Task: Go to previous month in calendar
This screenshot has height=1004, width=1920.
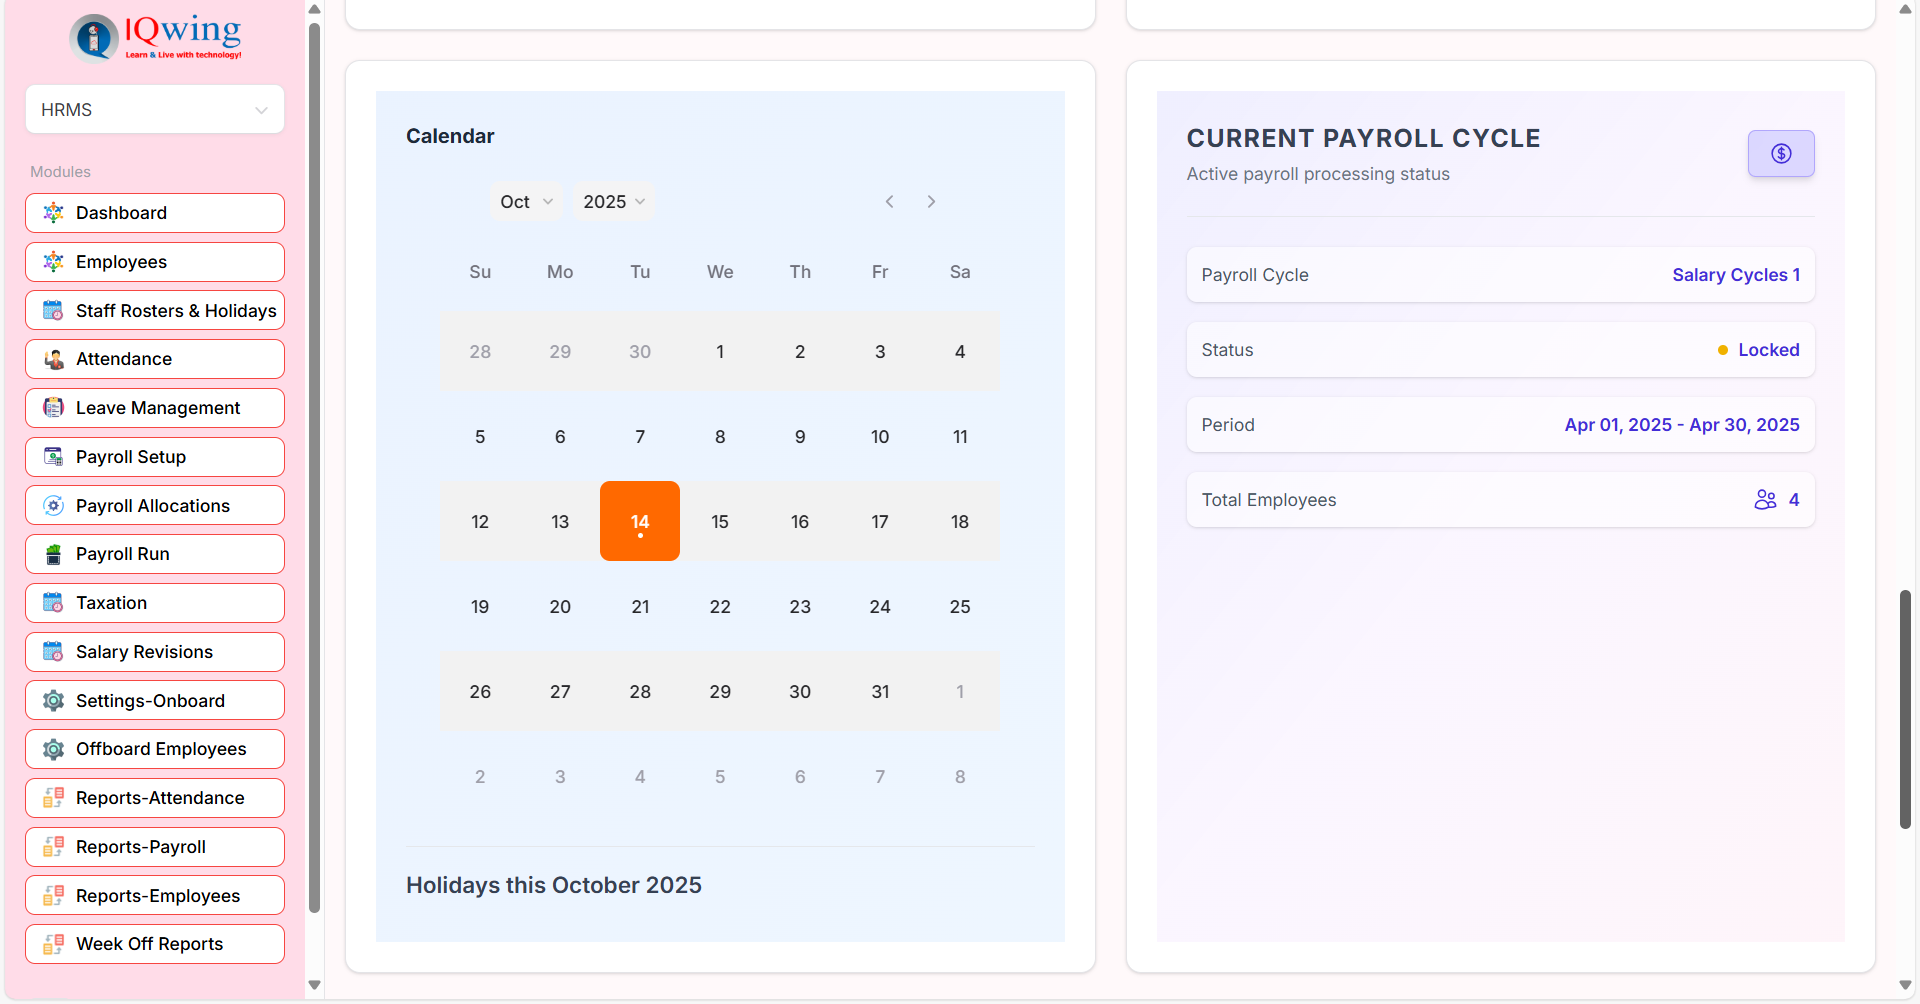Action: [889, 202]
